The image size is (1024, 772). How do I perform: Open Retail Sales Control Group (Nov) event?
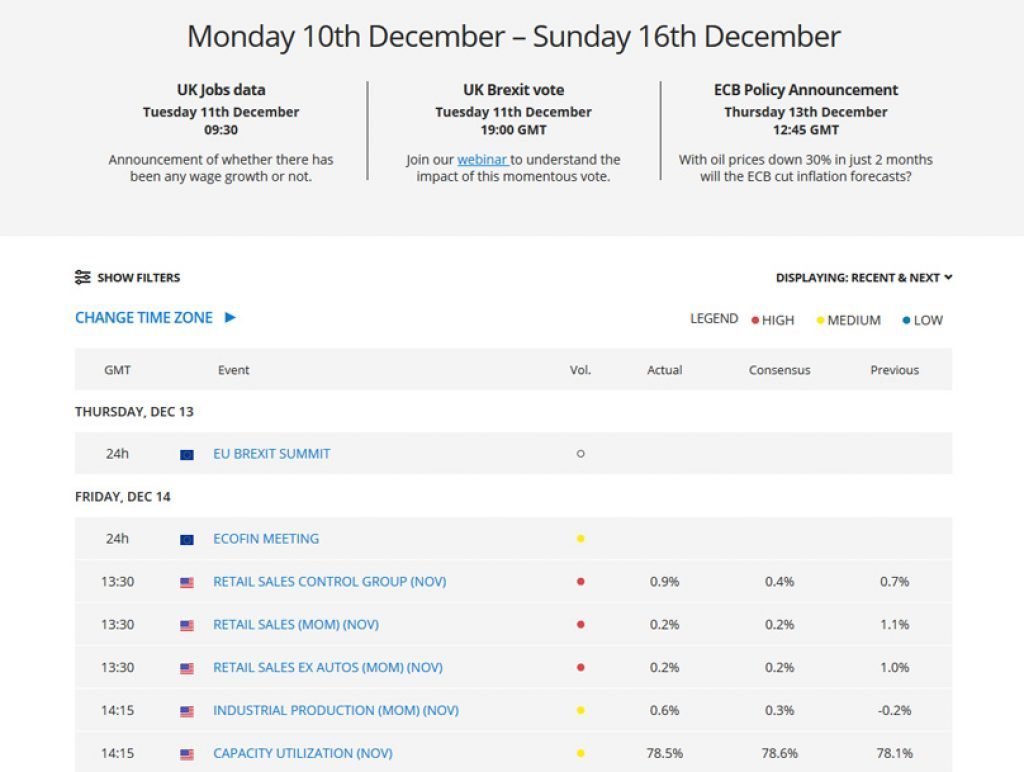pyautogui.click(x=330, y=581)
